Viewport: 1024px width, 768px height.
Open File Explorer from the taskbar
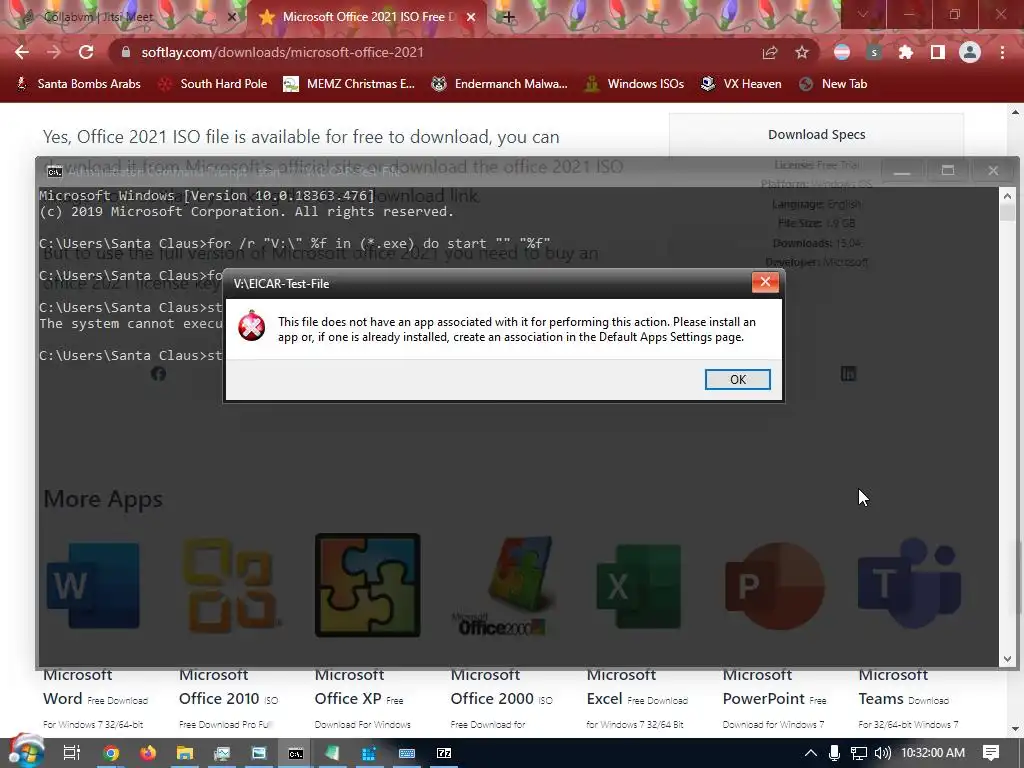tap(185, 753)
